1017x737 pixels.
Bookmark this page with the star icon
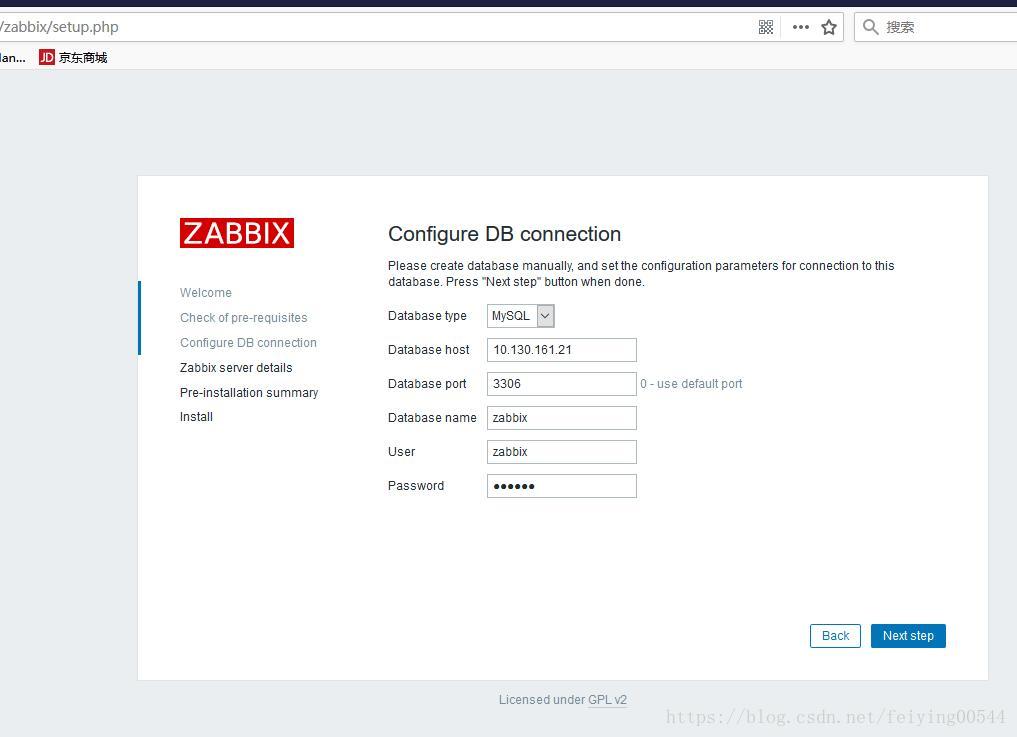(829, 27)
